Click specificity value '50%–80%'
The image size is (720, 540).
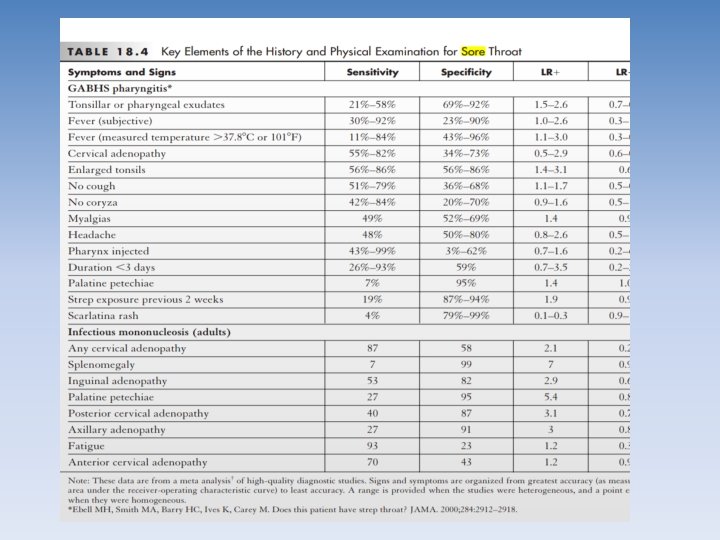tap(466, 235)
